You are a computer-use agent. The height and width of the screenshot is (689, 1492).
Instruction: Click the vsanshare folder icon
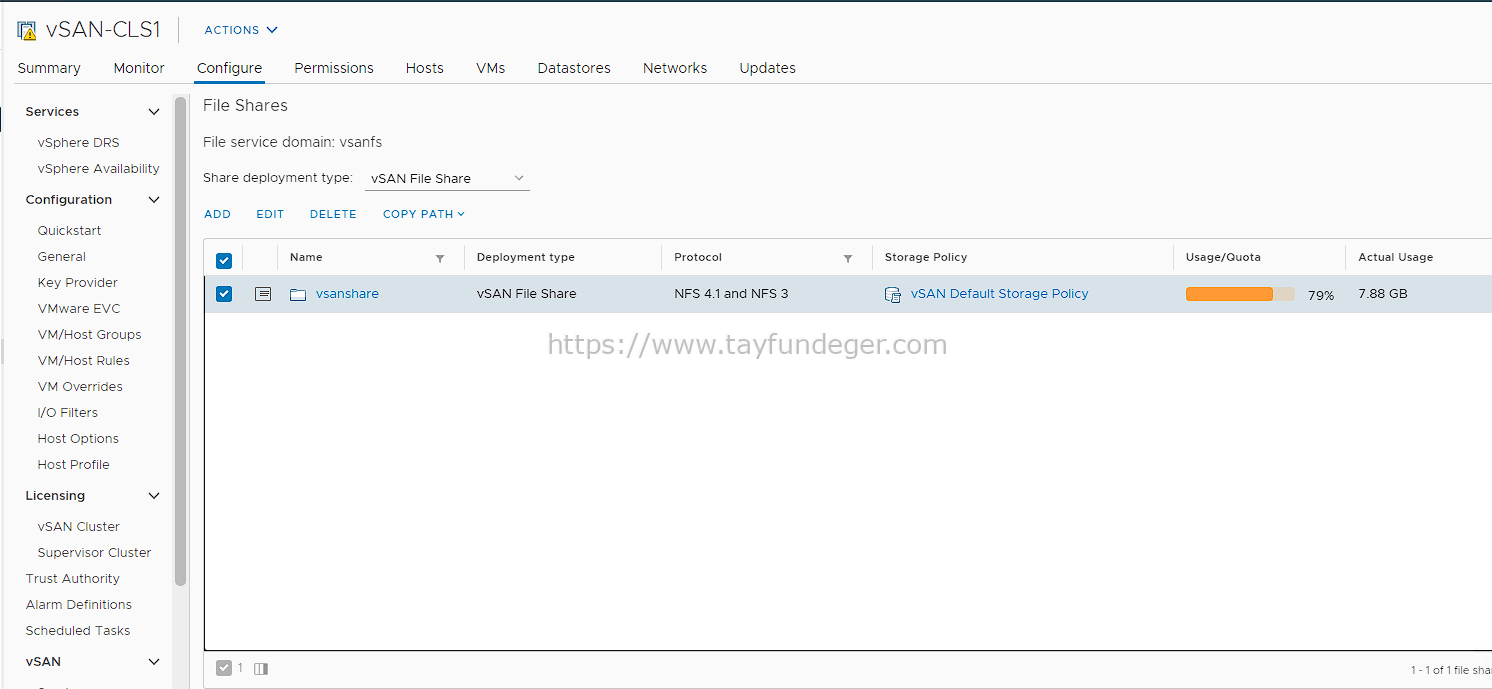pyautogui.click(x=298, y=294)
